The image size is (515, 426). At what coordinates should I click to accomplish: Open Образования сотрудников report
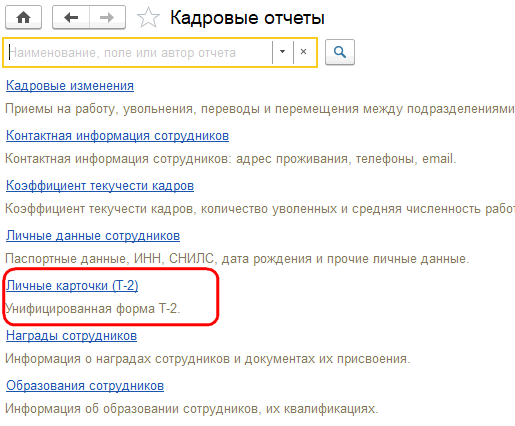click(x=85, y=386)
